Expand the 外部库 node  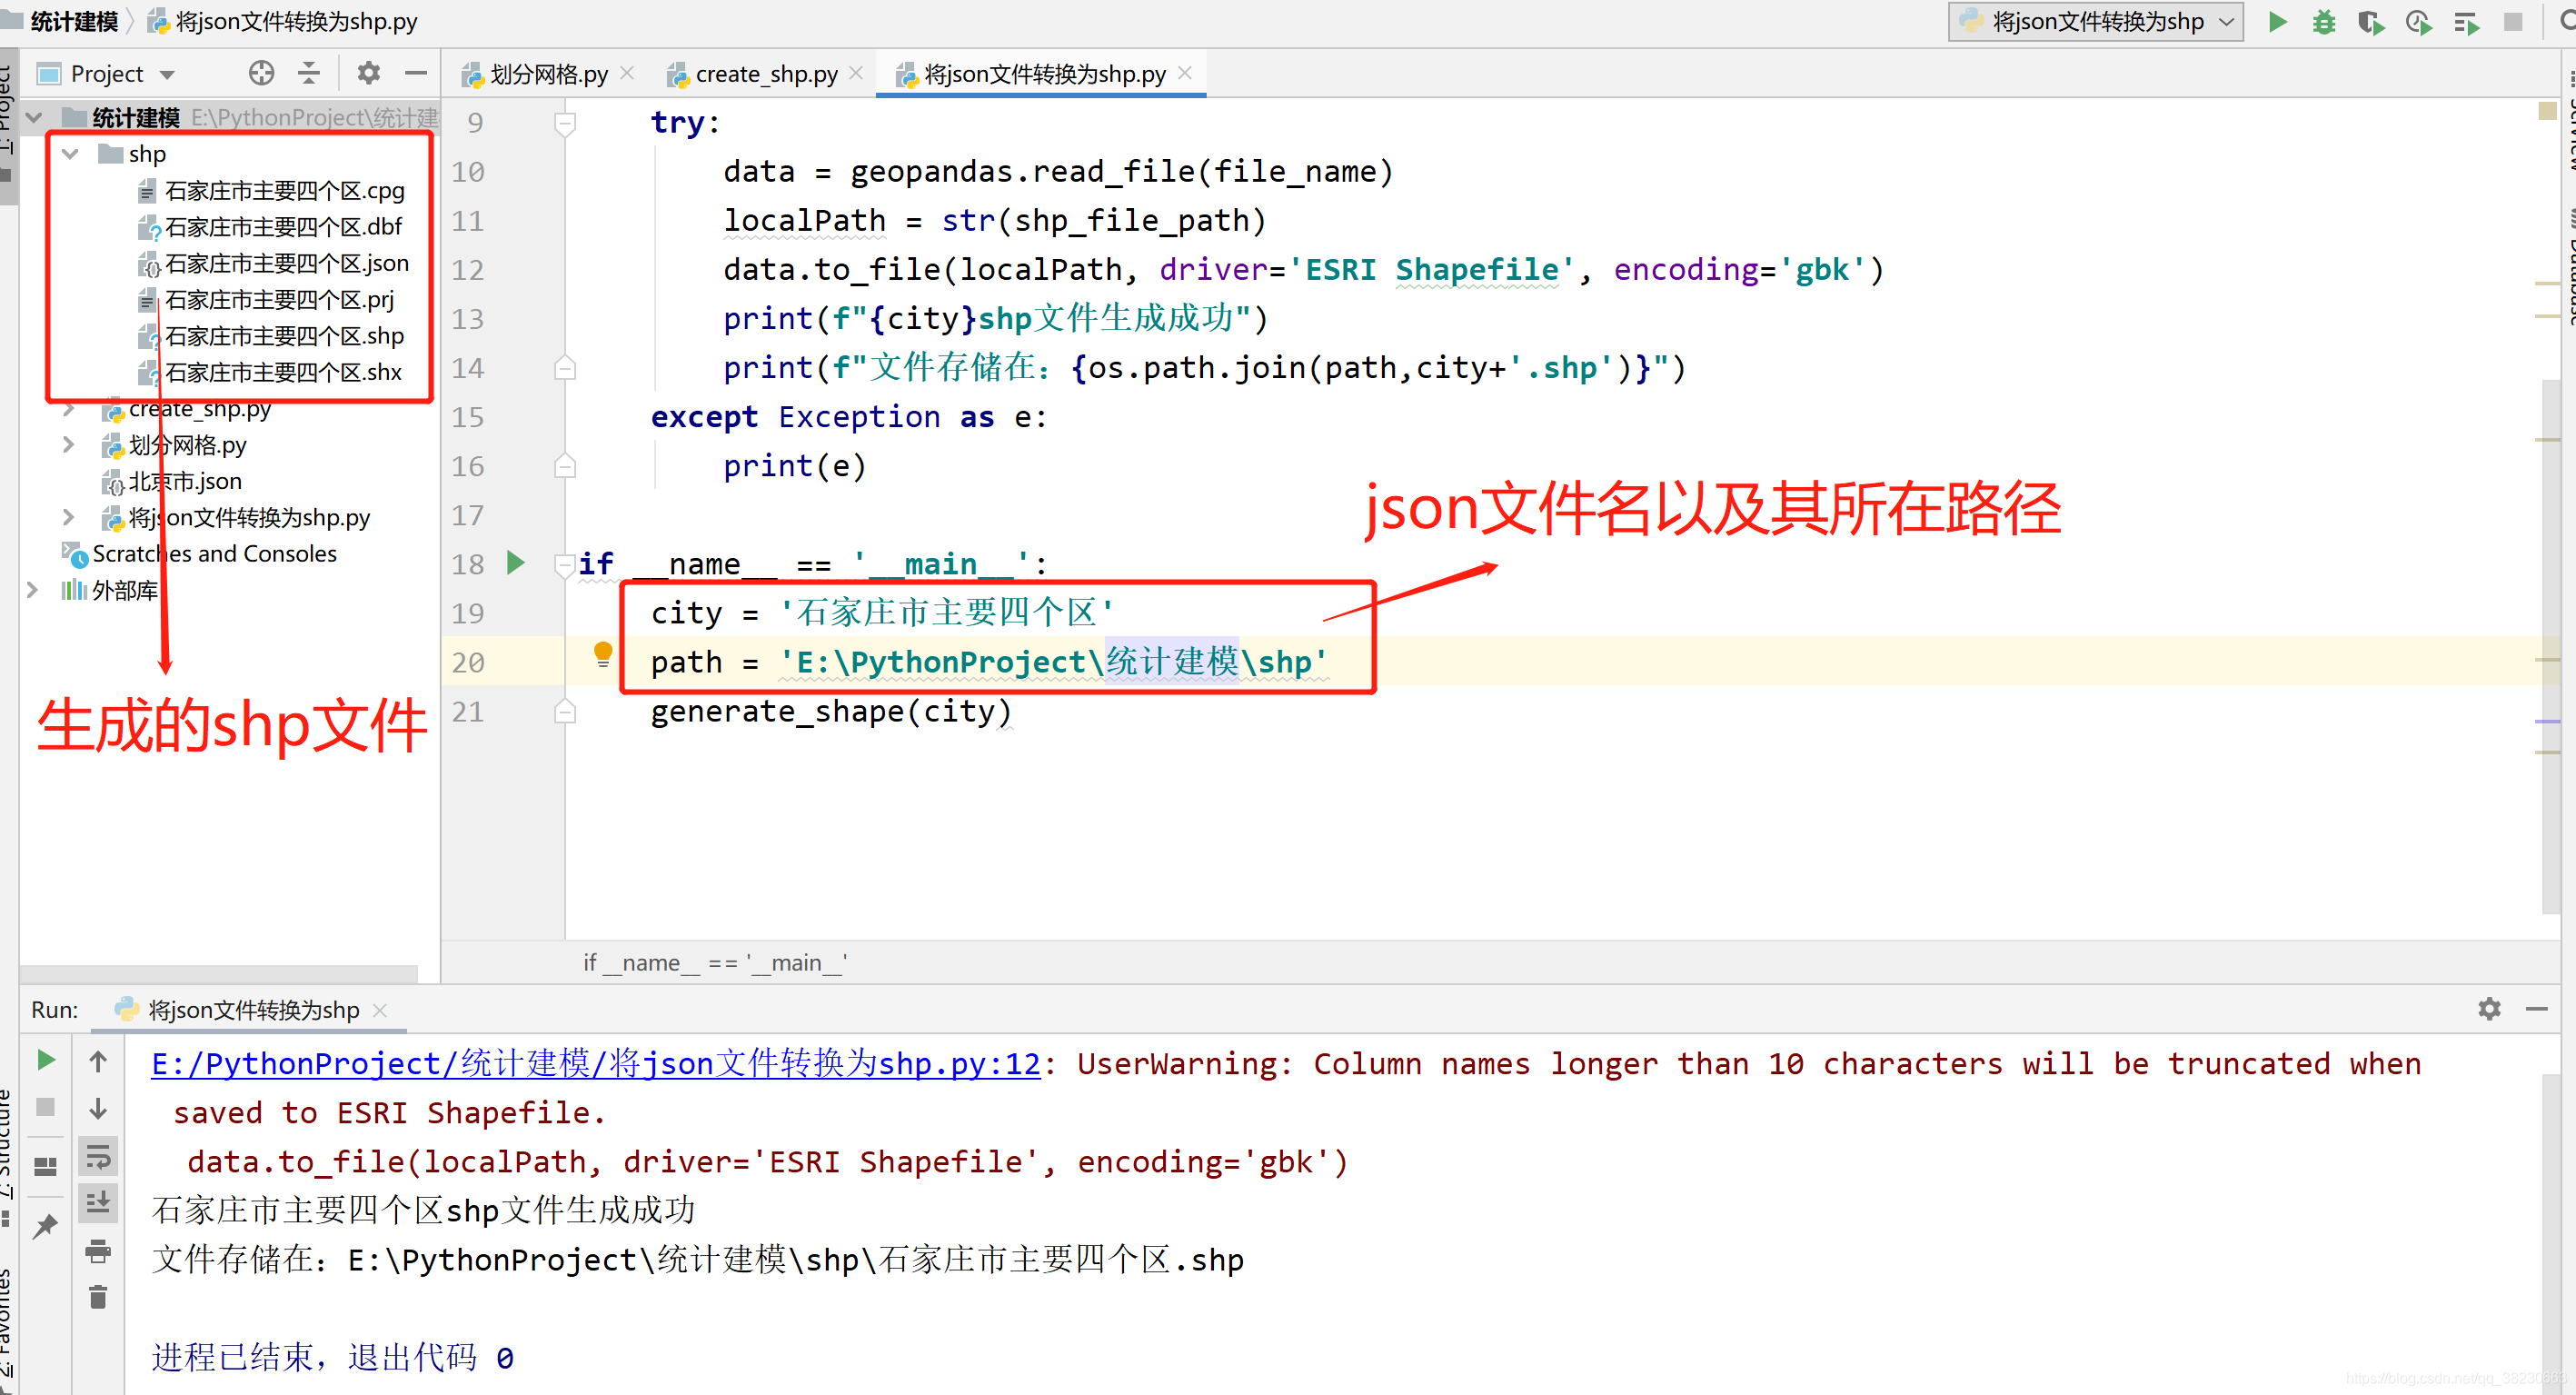click(33, 590)
